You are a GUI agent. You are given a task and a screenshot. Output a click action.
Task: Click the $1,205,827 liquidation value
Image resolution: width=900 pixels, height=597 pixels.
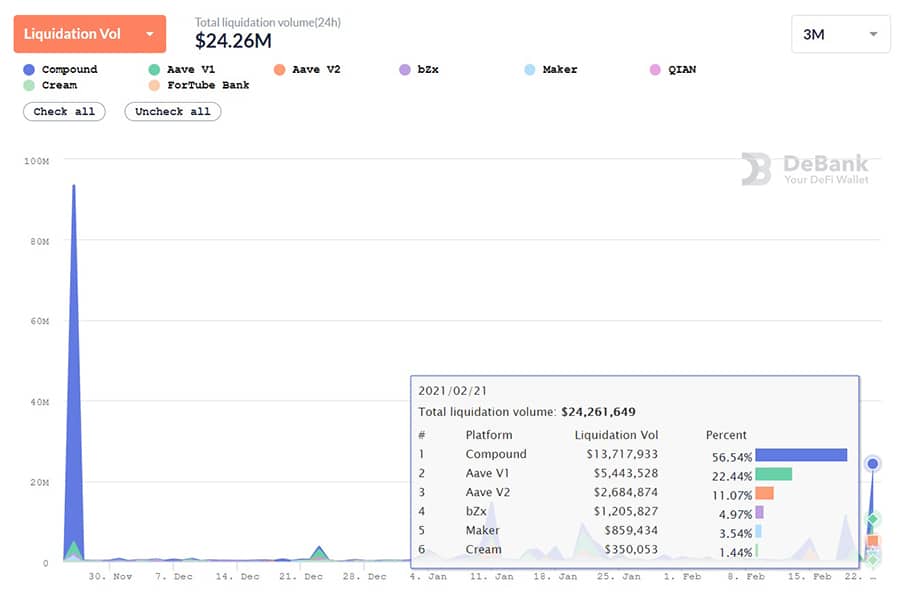pyautogui.click(x=626, y=511)
